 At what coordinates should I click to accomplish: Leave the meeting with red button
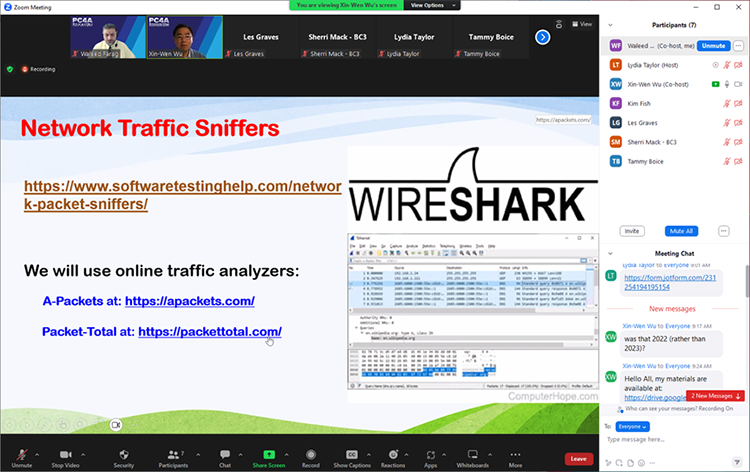[x=578, y=459]
